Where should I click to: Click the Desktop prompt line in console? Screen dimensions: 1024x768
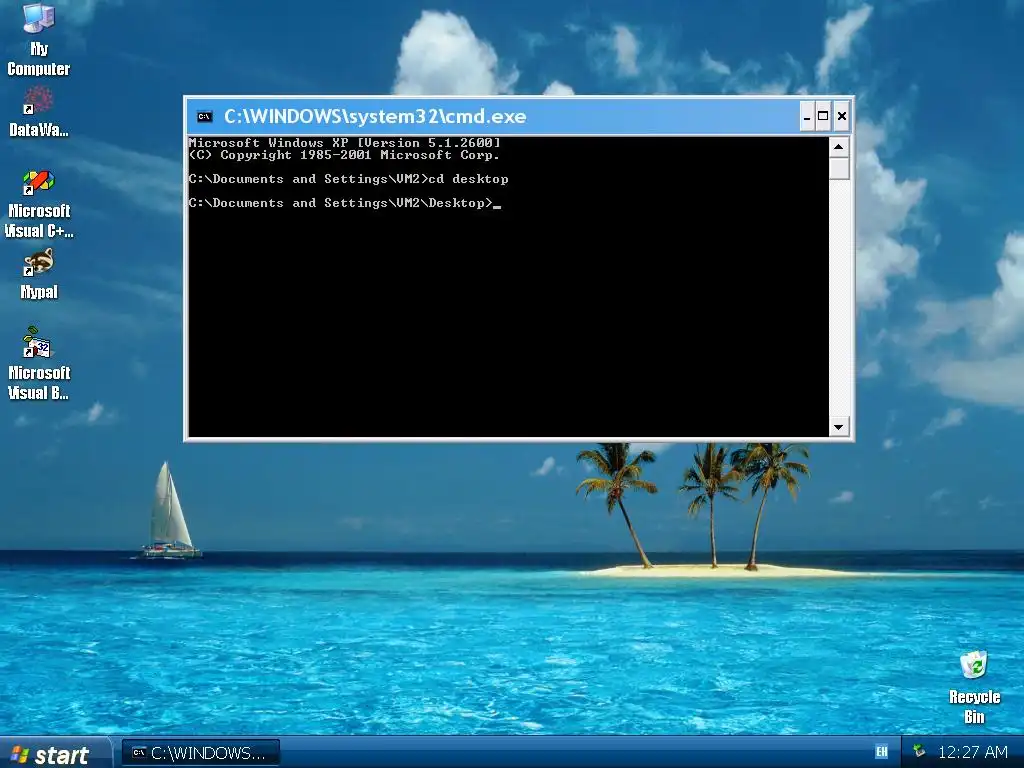pyautogui.click(x=344, y=203)
